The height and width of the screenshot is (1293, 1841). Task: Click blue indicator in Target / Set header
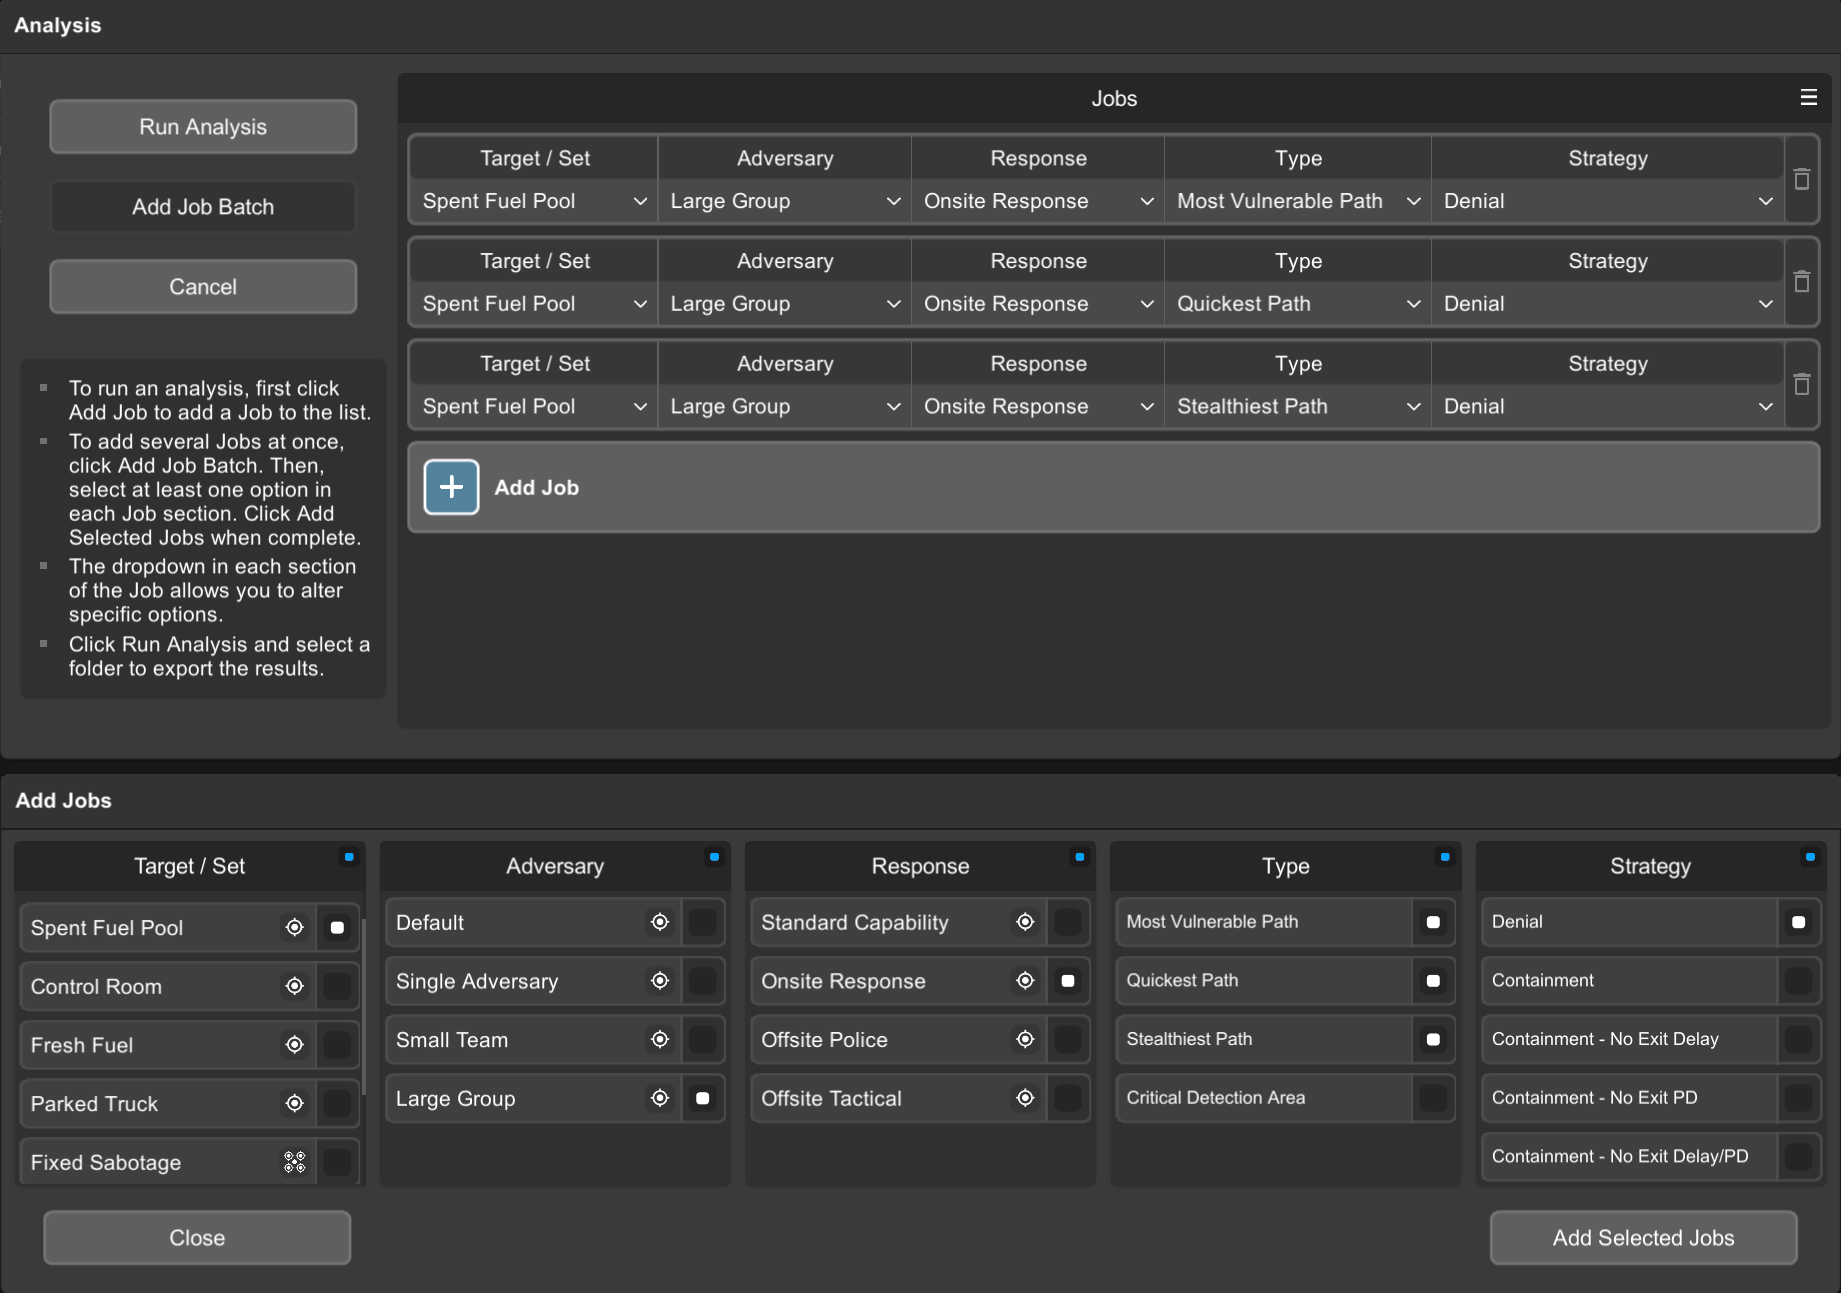[349, 857]
